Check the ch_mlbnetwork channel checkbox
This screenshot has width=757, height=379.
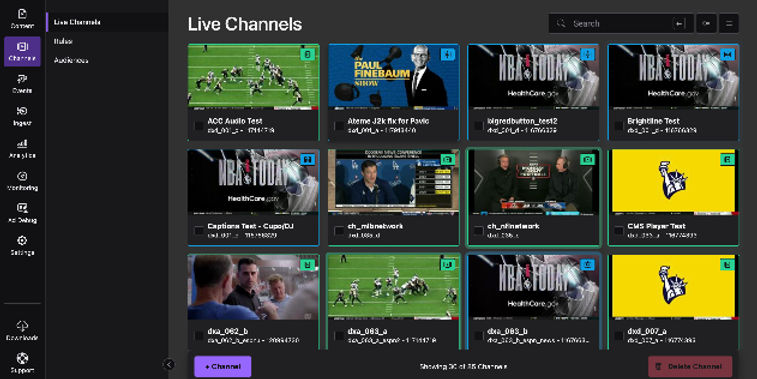(339, 231)
